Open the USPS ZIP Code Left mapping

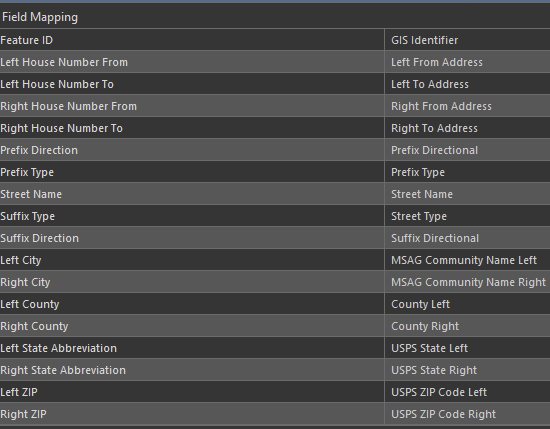467,392
